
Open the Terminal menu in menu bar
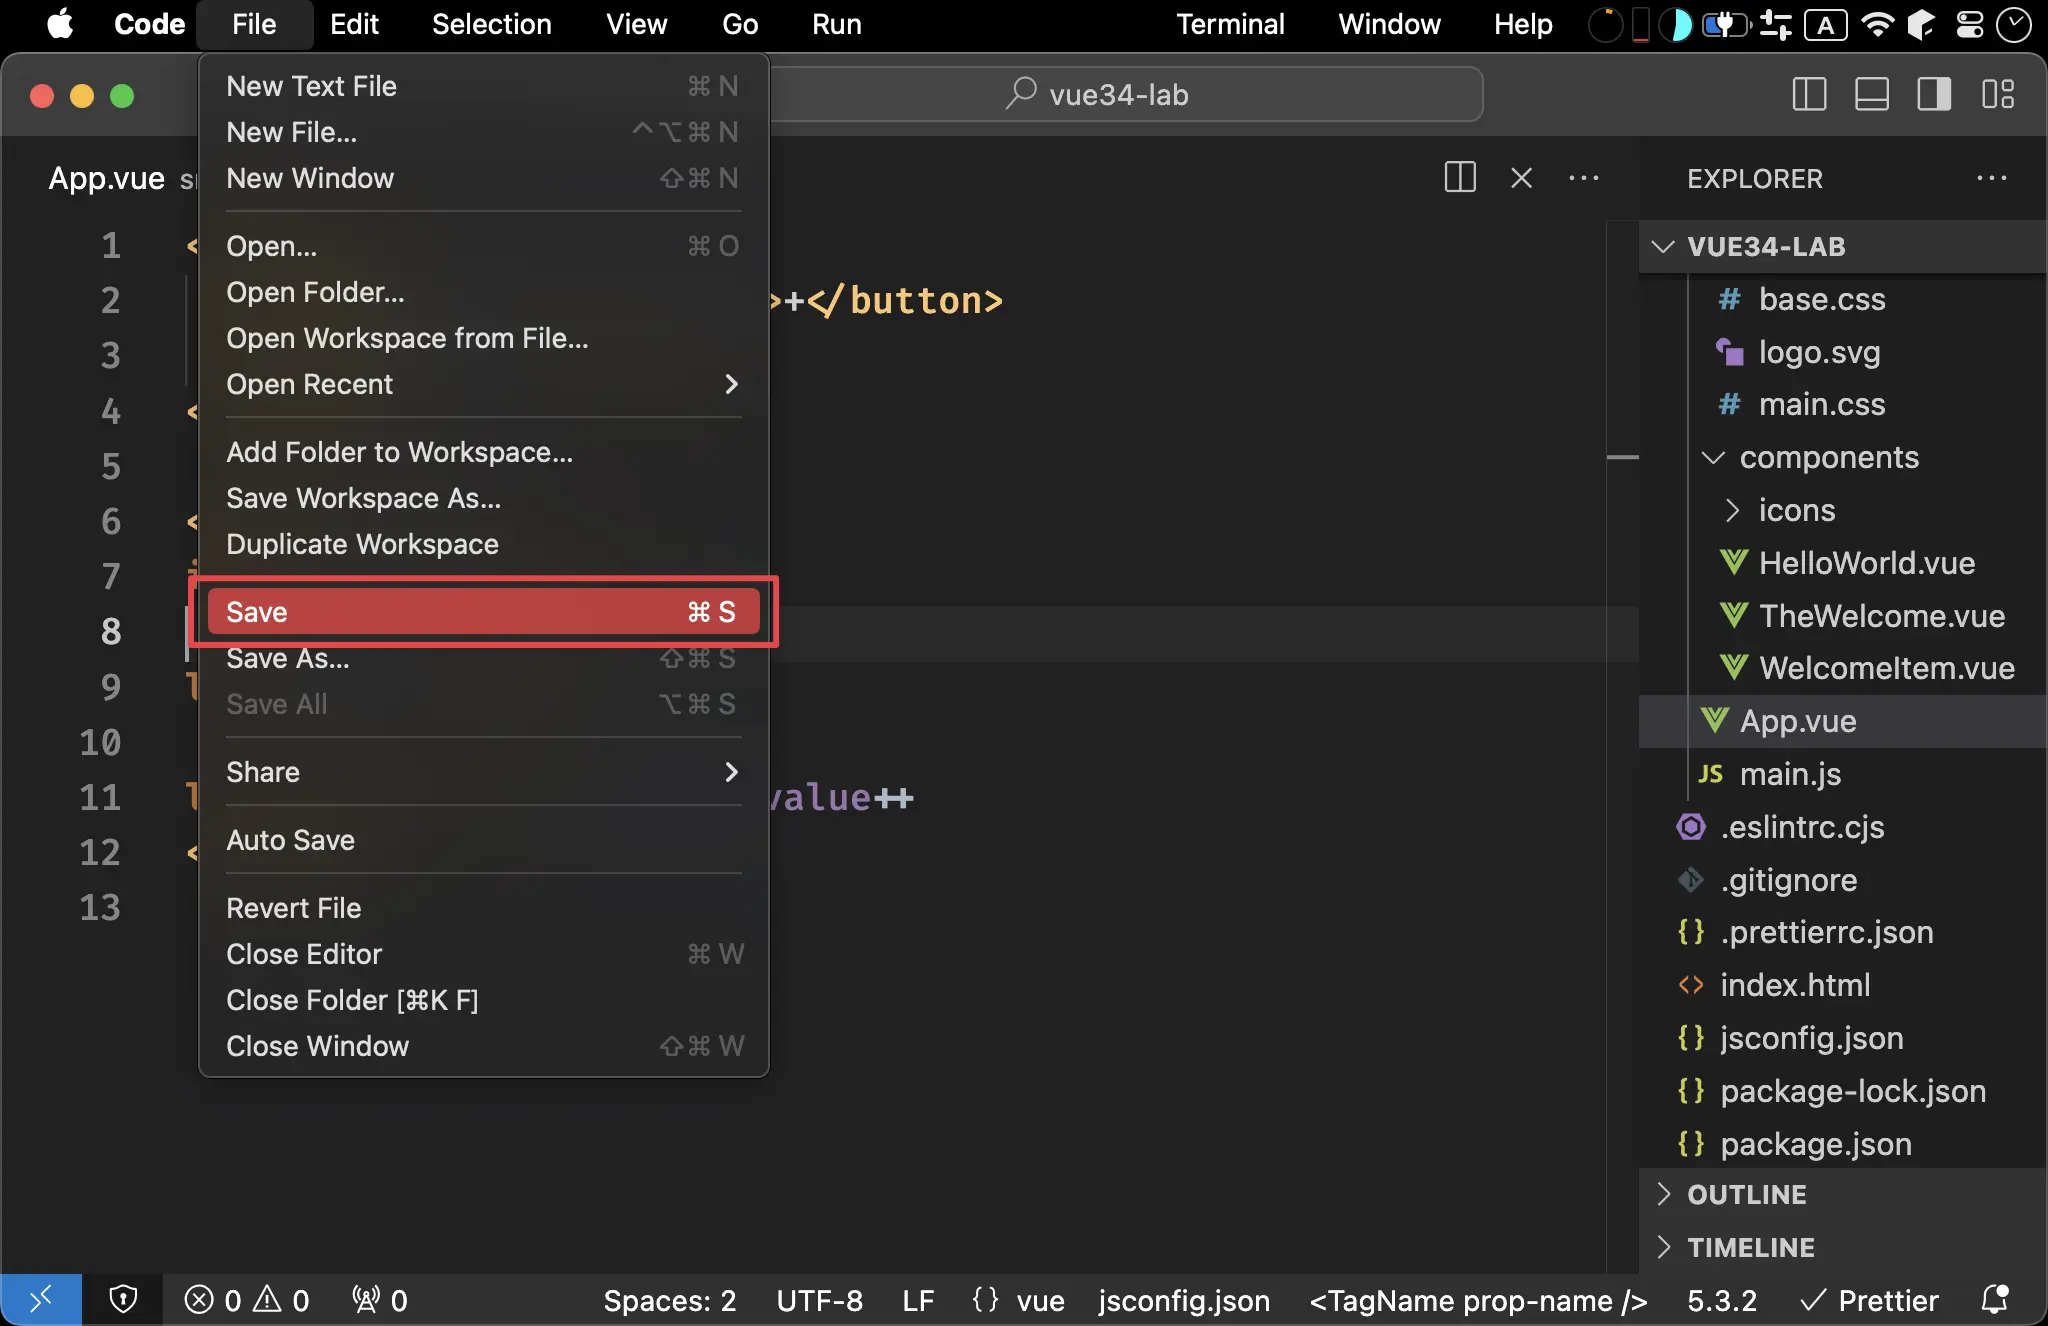point(1230,24)
